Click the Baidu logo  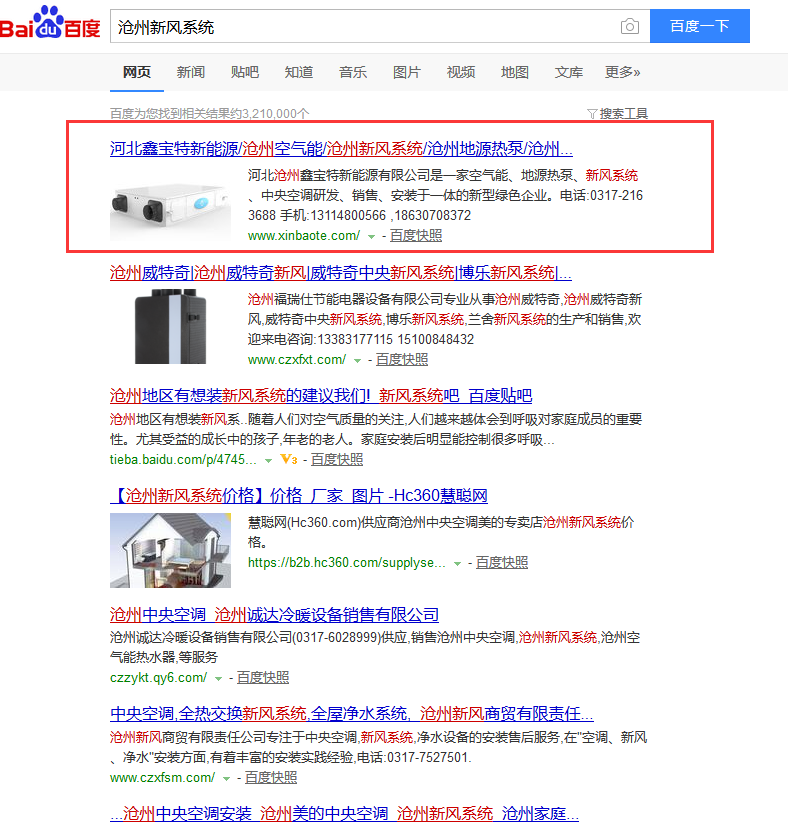[50, 23]
